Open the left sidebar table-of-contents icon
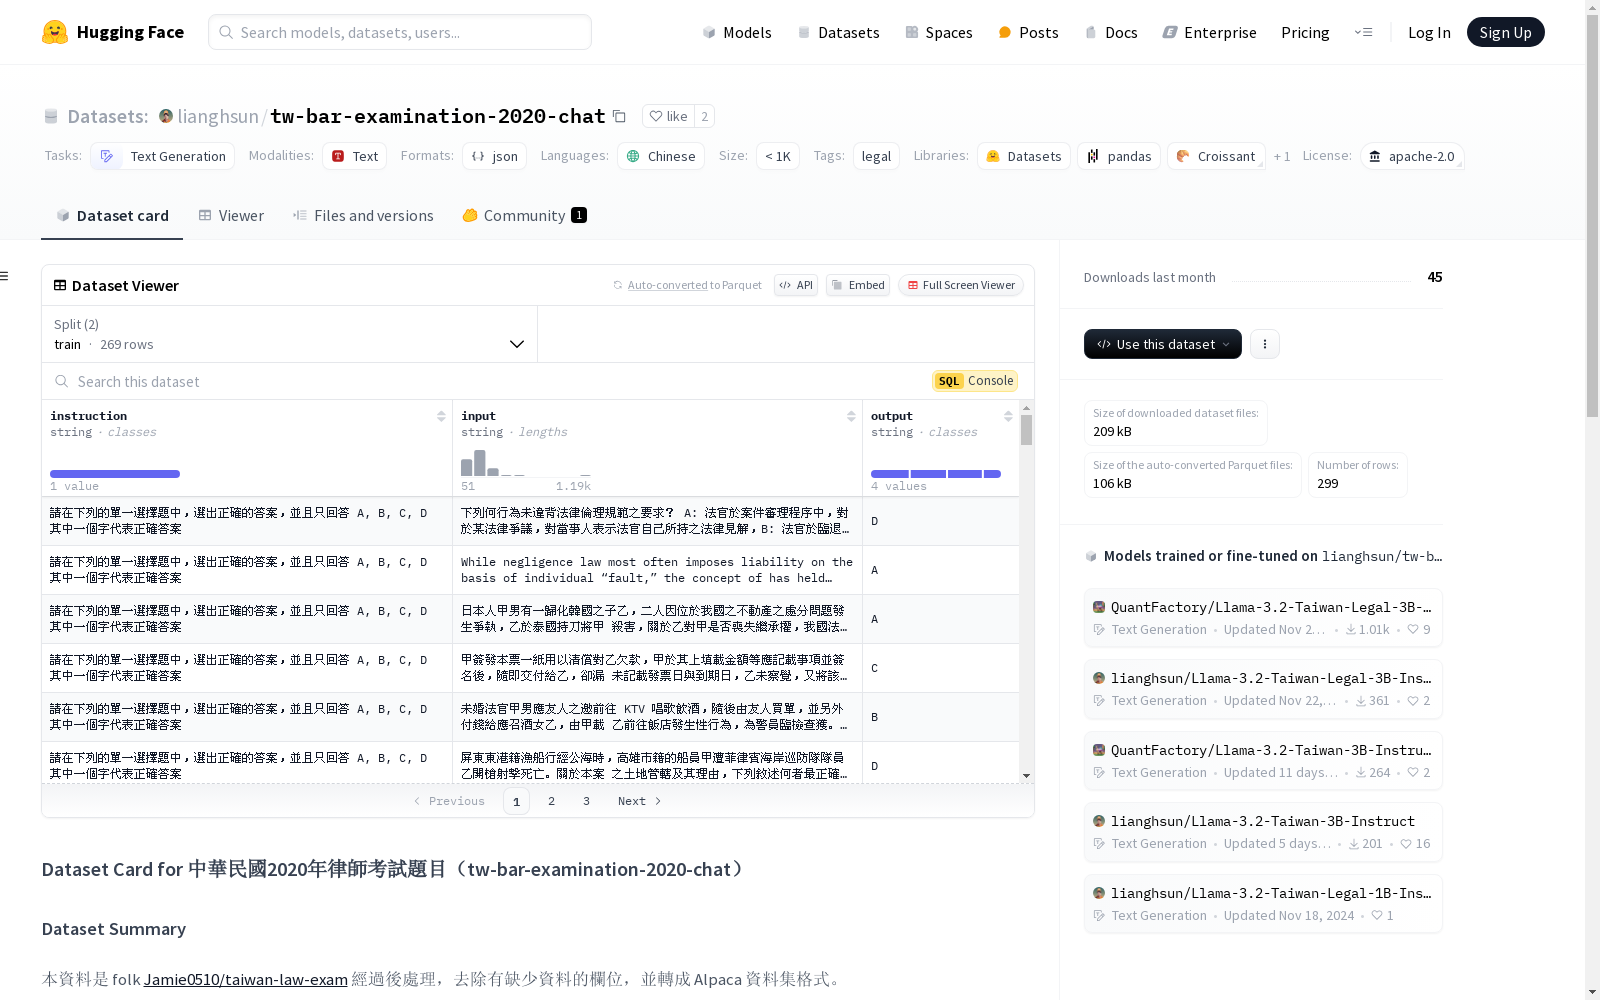The image size is (1600, 1000). (5, 276)
